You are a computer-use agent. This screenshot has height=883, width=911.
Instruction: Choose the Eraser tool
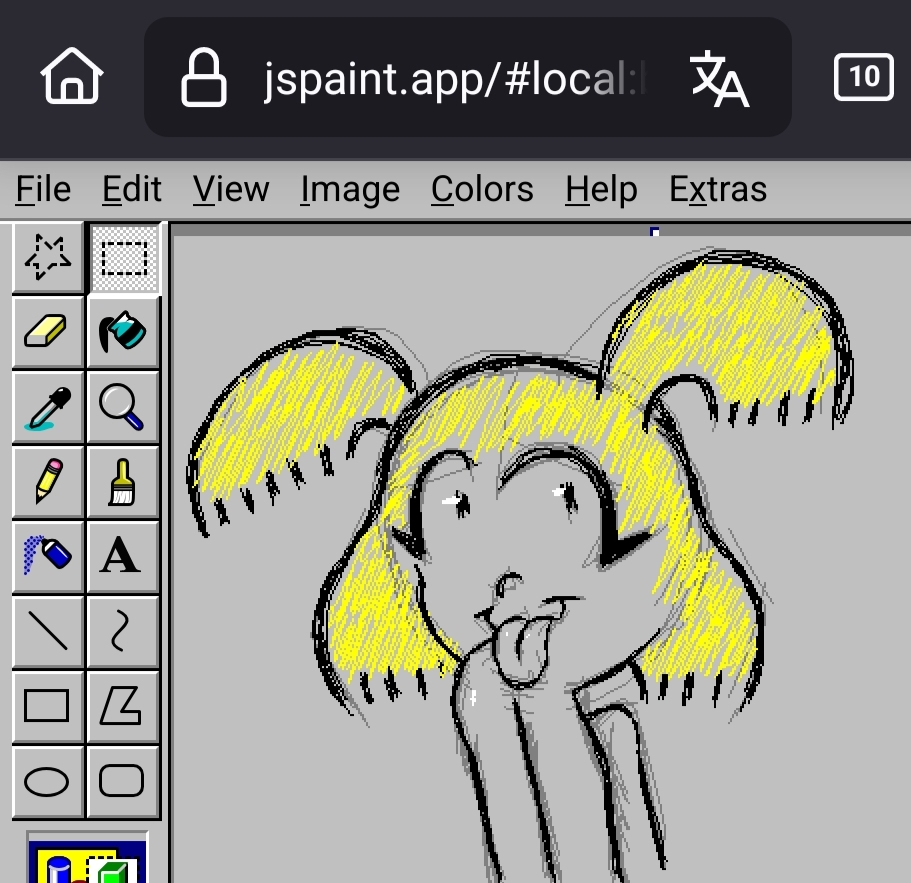click(x=48, y=332)
